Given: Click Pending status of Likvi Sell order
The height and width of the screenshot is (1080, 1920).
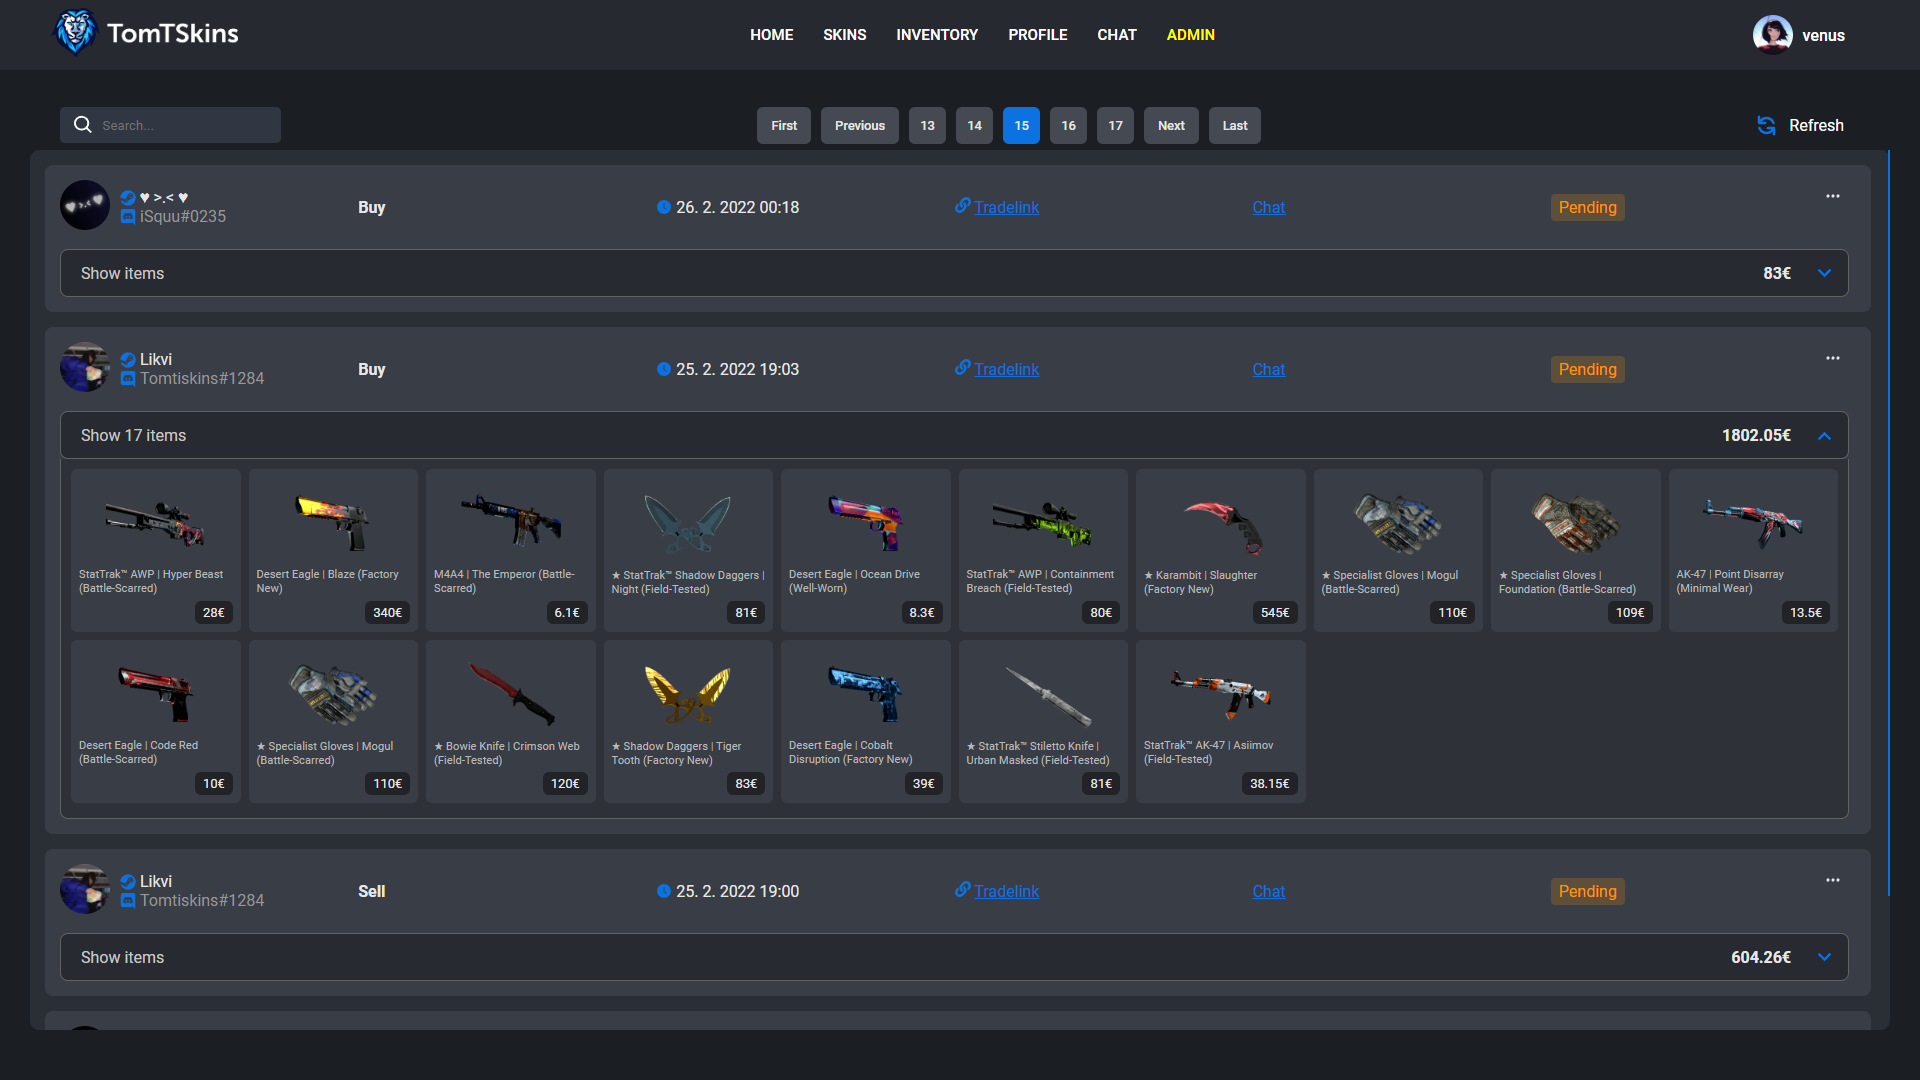Looking at the screenshot, I should click(1587, 891).
